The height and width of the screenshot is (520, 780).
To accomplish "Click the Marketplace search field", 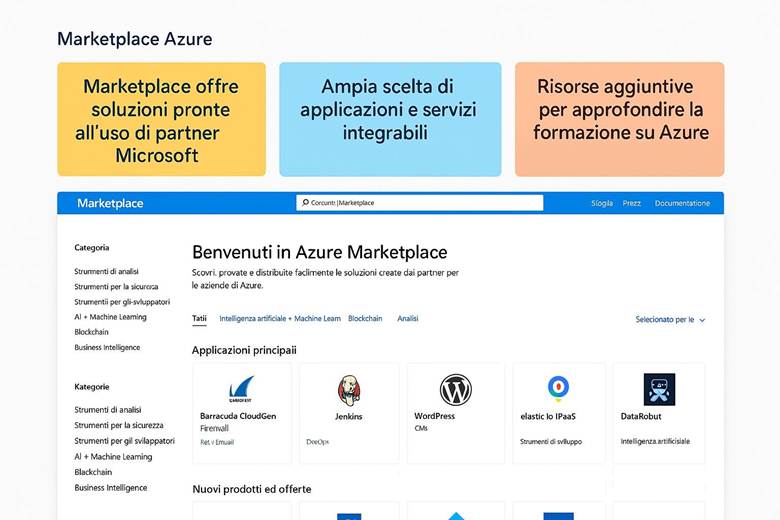I will [x=419, y=203].
